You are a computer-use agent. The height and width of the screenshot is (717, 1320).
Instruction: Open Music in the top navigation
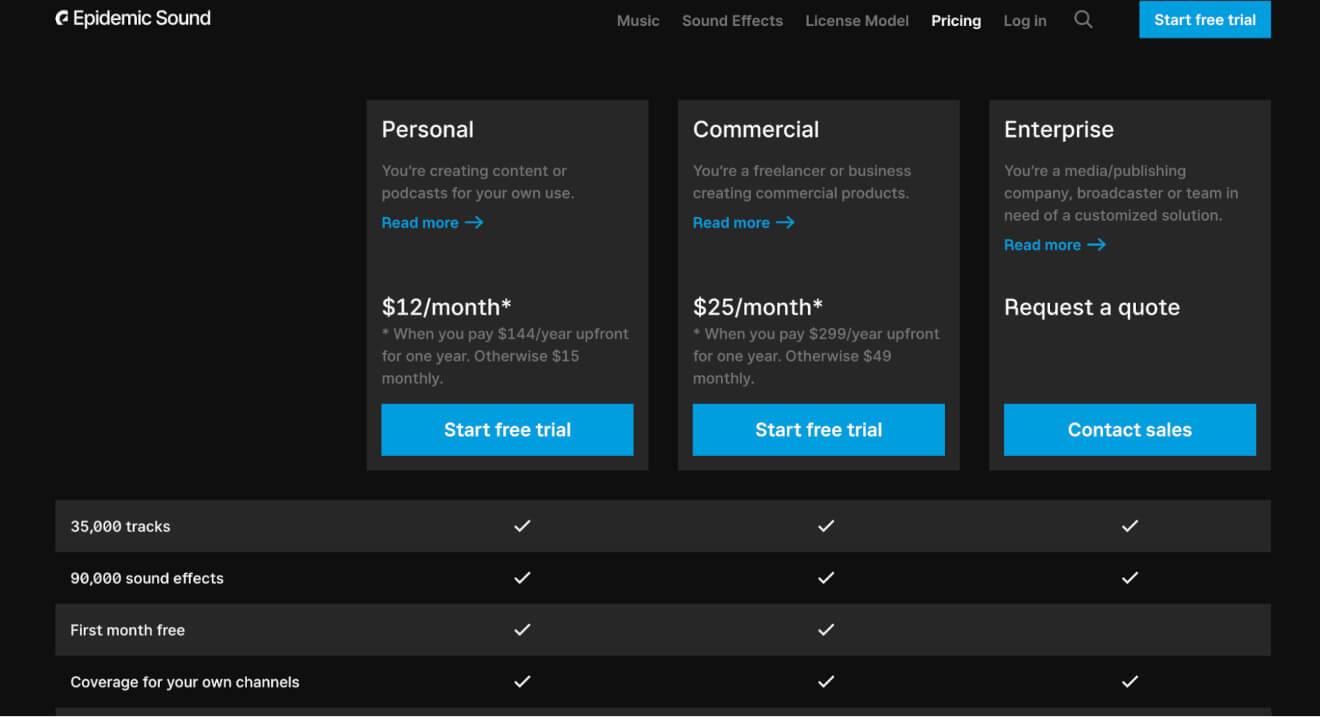(638, 20)
